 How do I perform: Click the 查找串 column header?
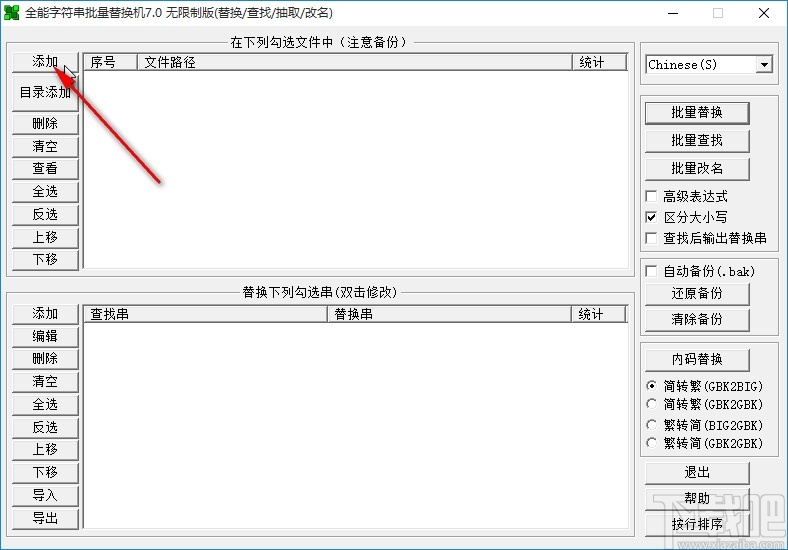[206, 314]
